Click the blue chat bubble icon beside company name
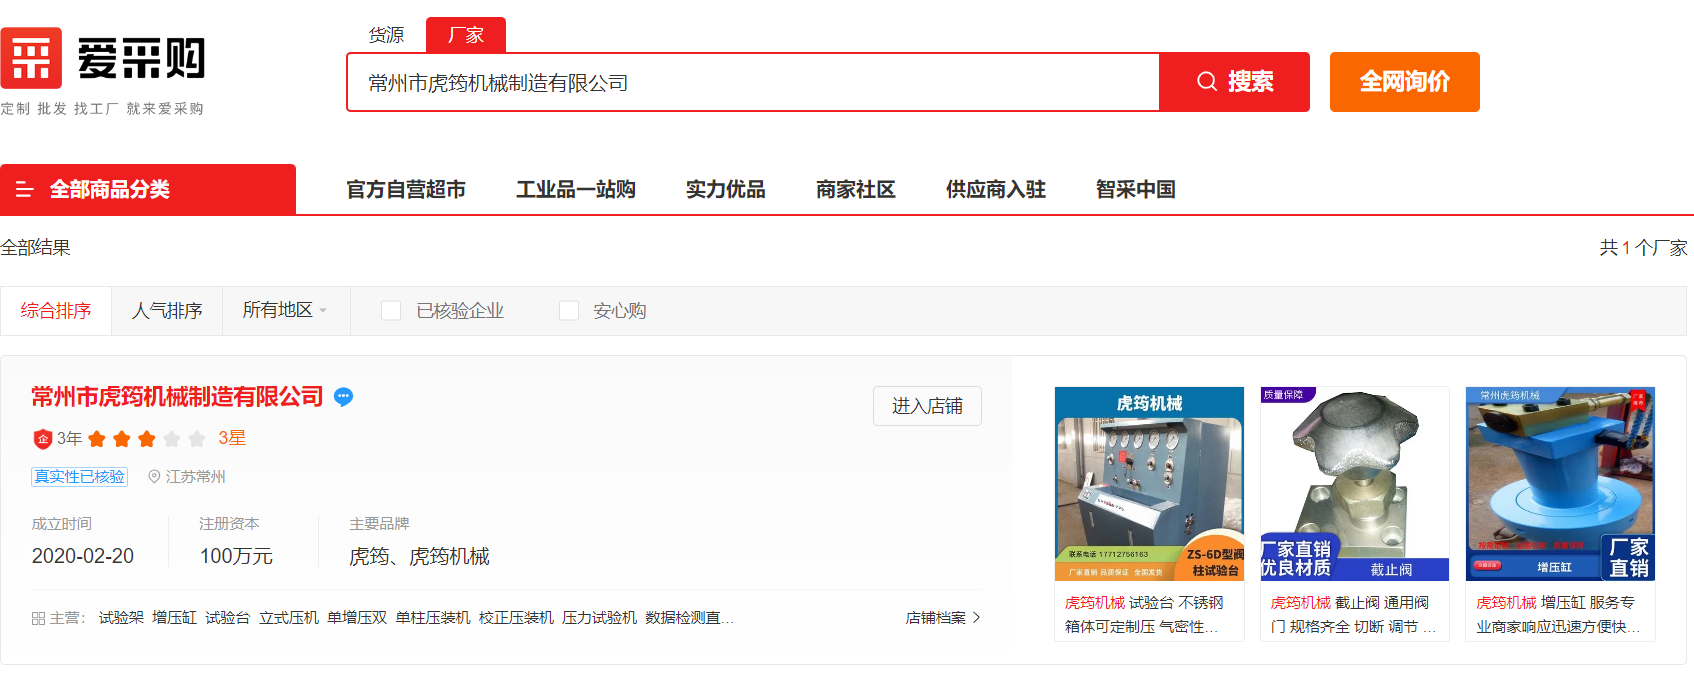 (x=343, y=397)
